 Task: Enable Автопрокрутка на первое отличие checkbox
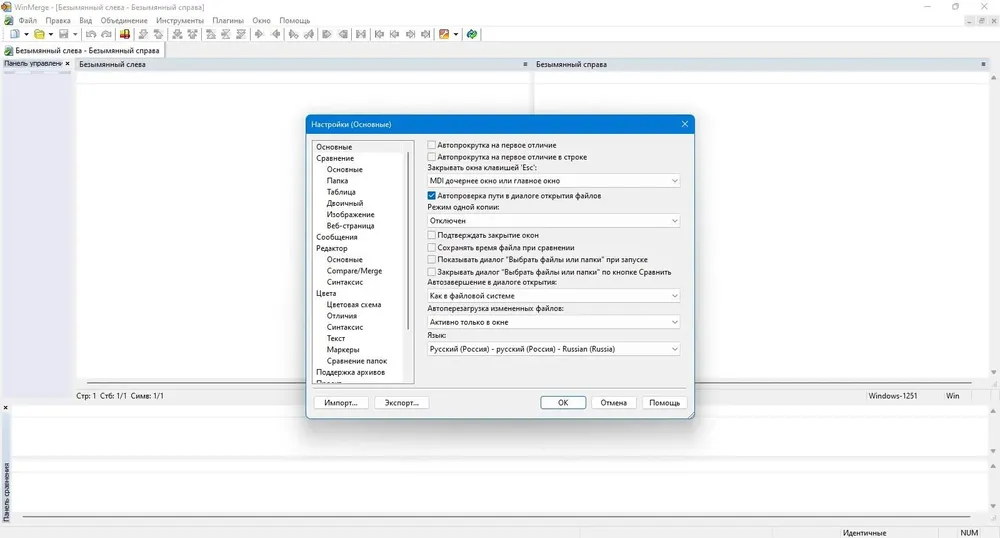coord(432,145)
